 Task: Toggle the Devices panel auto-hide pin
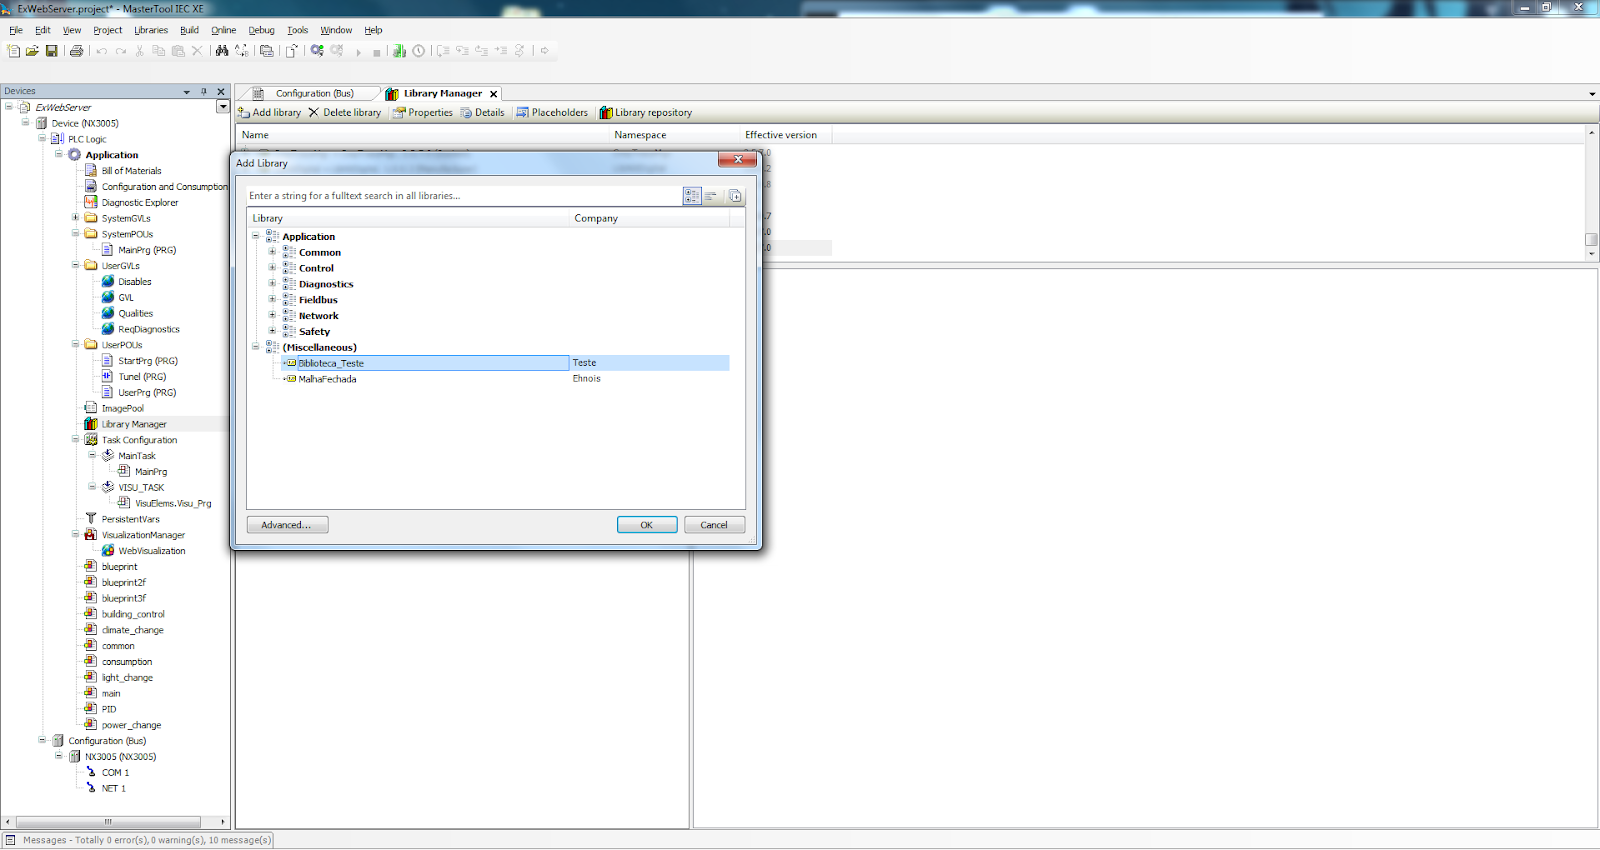coord(204,91)
